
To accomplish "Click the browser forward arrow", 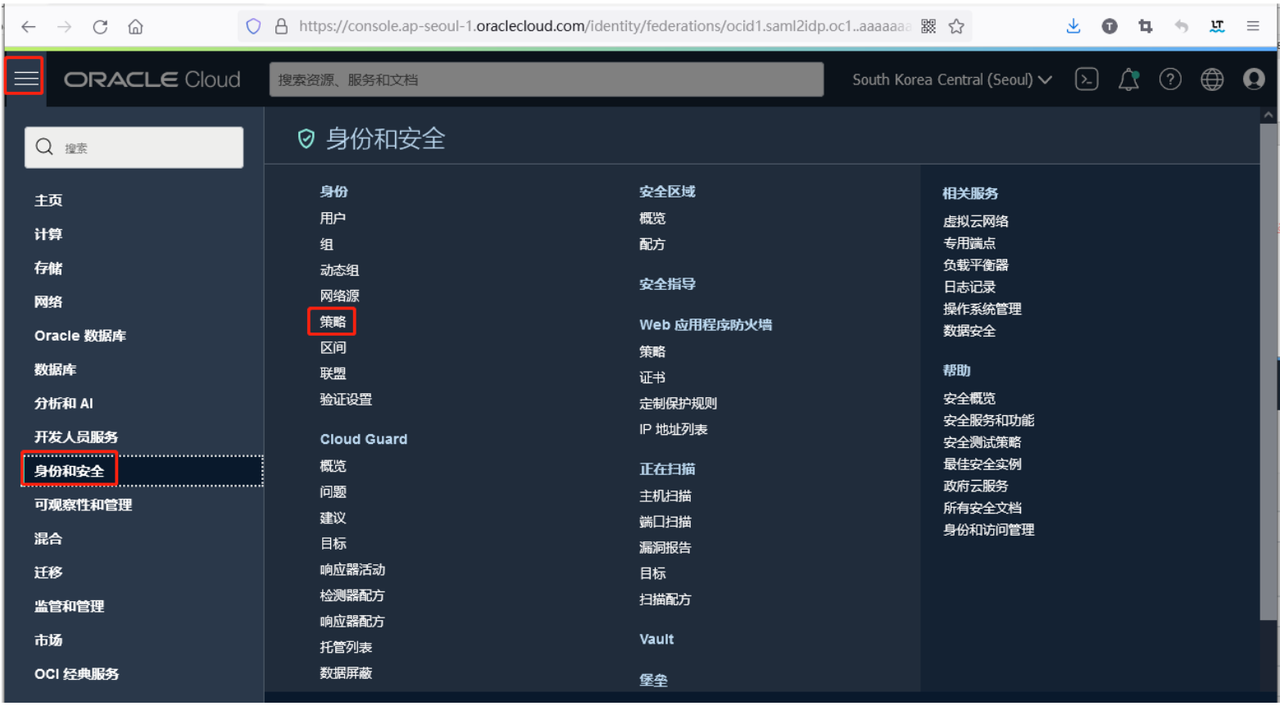I will (x=64, y=27).
